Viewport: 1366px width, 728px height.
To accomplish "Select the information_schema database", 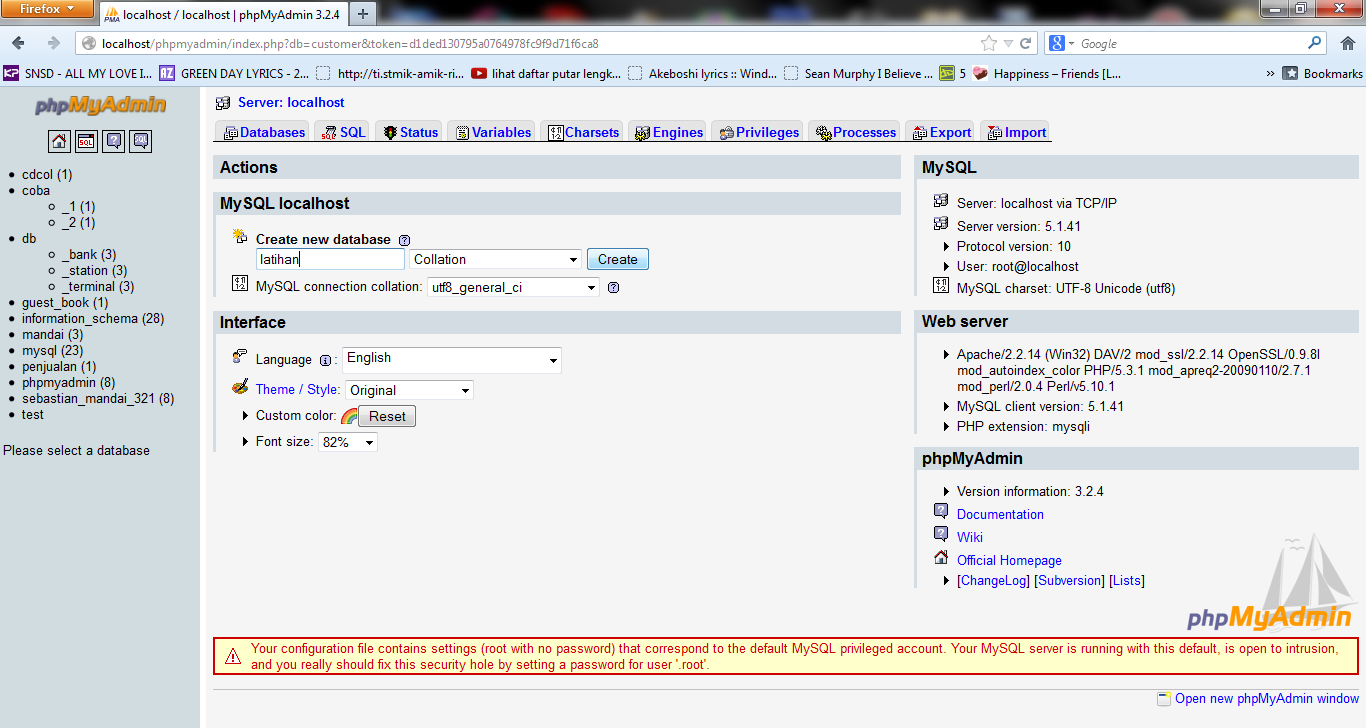I will point(93,318).
